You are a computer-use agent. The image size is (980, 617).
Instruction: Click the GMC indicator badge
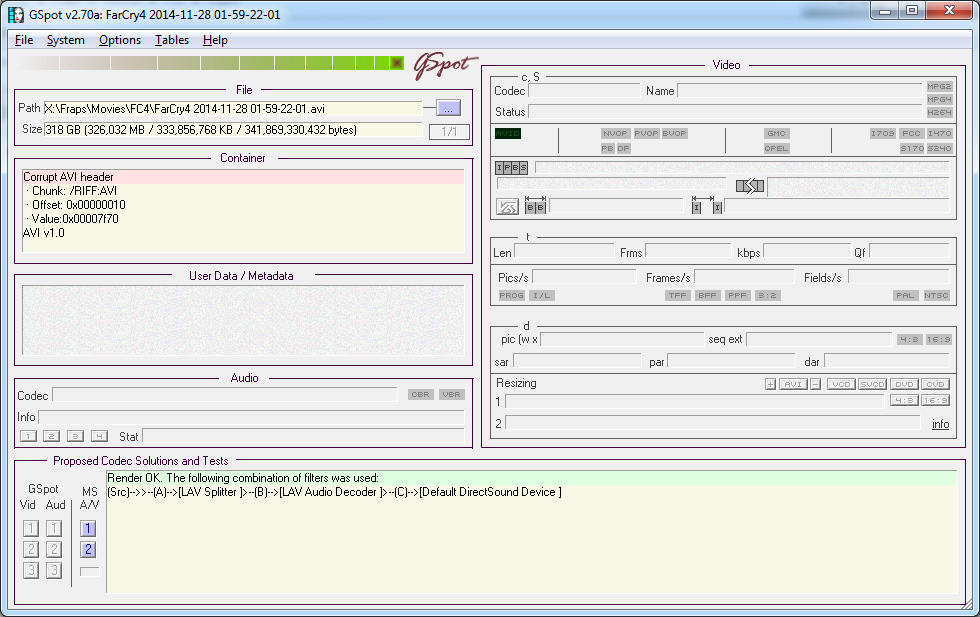(x=776, y=133)
